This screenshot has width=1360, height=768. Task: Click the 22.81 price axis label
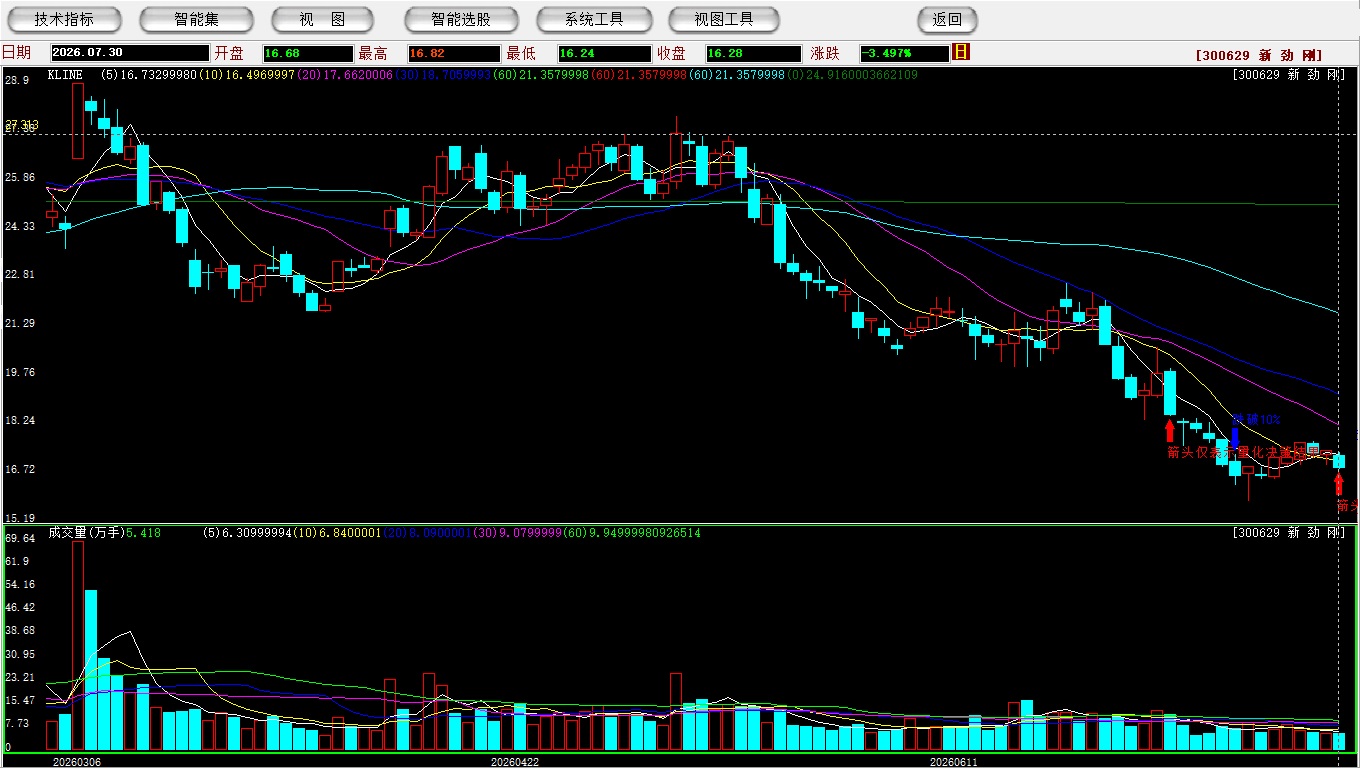[20, 274]
